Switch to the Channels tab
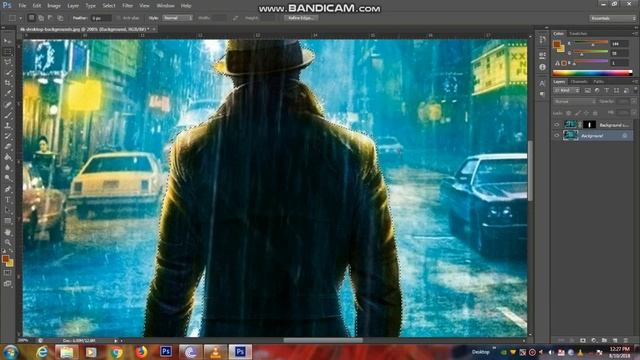This screenshot has height=360, width=640. pyautogui.click(x=579, y=82)
